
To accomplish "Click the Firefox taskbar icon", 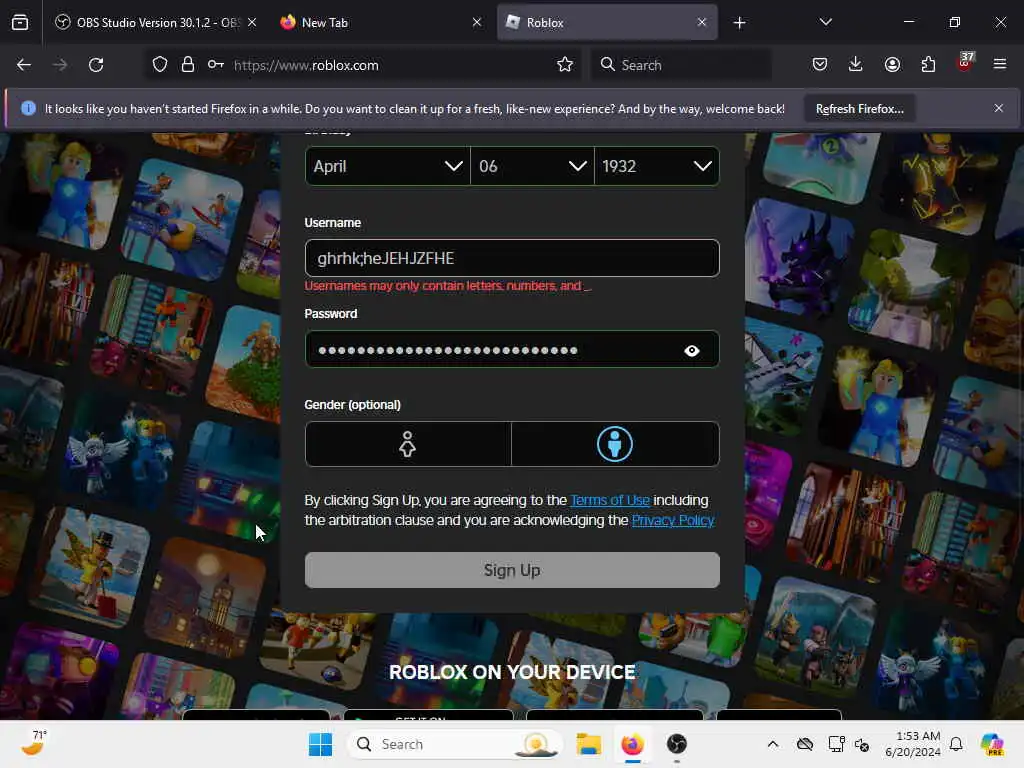I will 632,744.
